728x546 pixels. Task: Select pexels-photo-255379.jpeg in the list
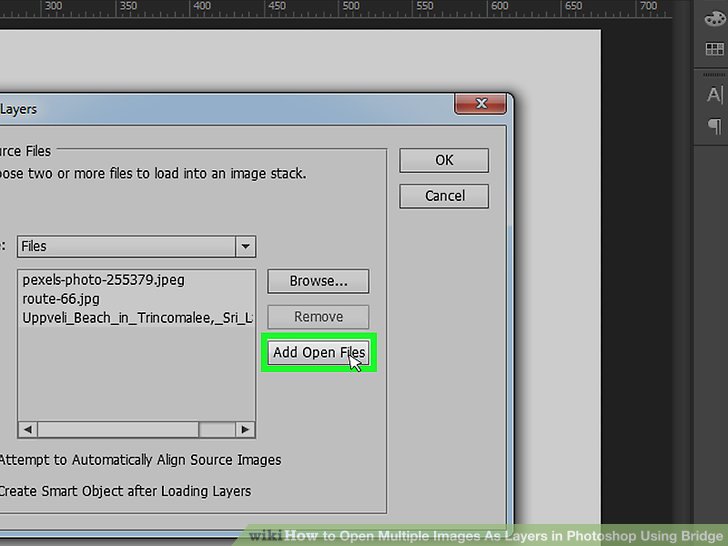pyautogui.click(x=104, y=280)
